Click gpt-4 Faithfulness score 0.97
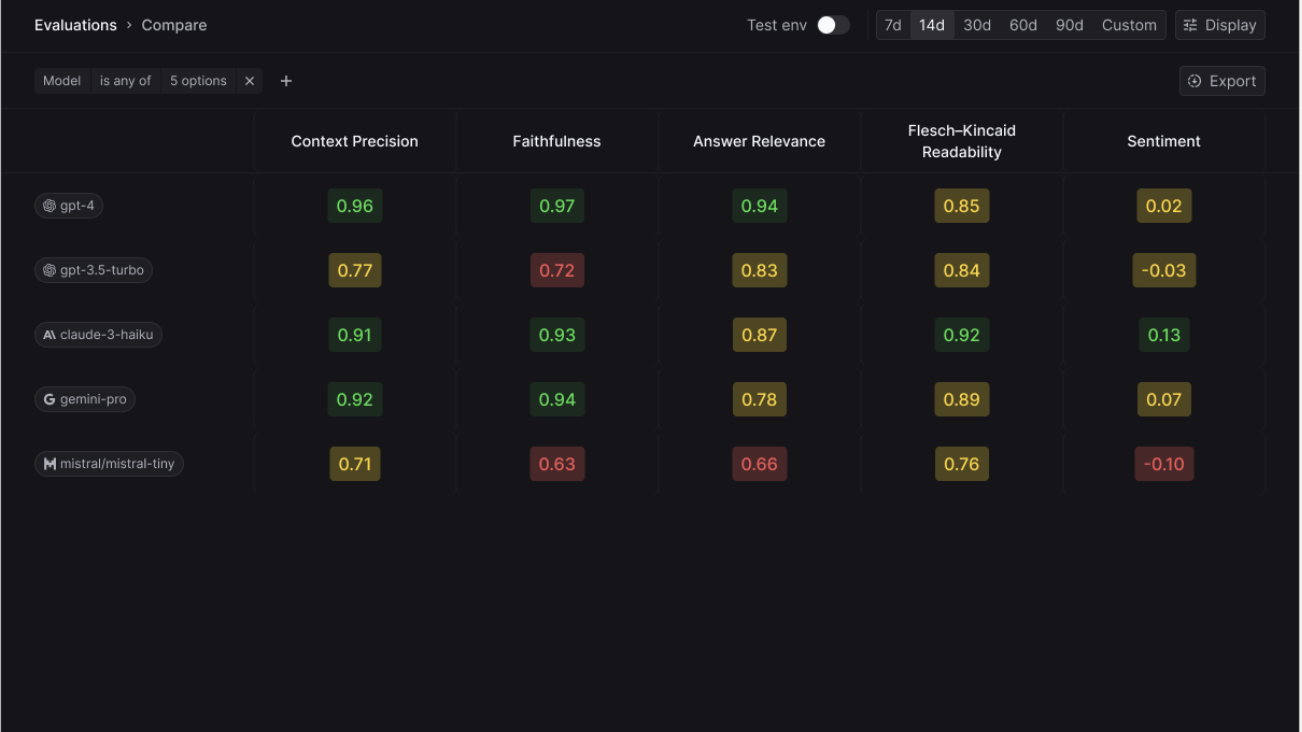This screenshot has height=732, width=1302. click(x=557, y=206)
